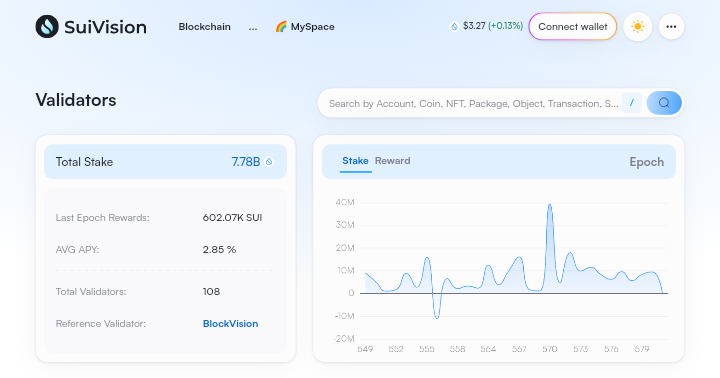Click the SUI price droplet icon
The image size is (720, 378).
[454, 27]
